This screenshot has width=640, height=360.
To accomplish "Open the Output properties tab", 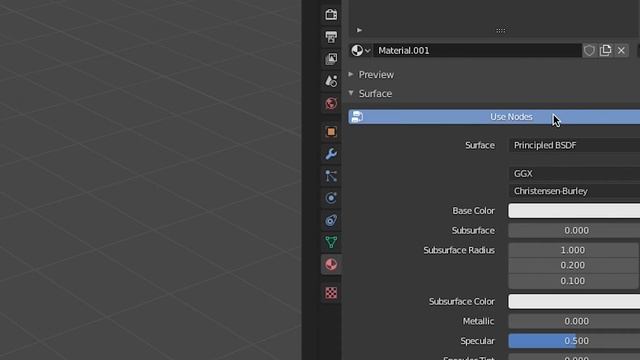I will (x=331, y=37).
